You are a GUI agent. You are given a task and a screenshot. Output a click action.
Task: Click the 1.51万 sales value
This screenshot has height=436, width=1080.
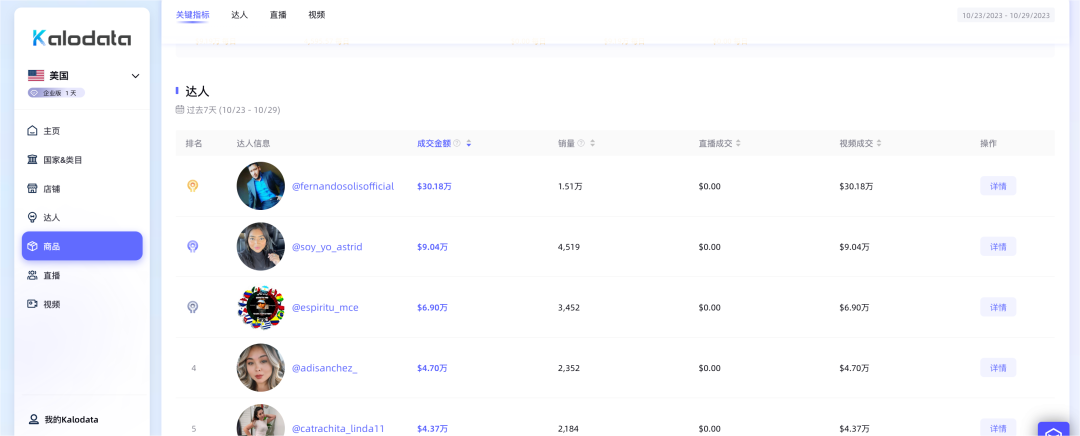[571, 186]
